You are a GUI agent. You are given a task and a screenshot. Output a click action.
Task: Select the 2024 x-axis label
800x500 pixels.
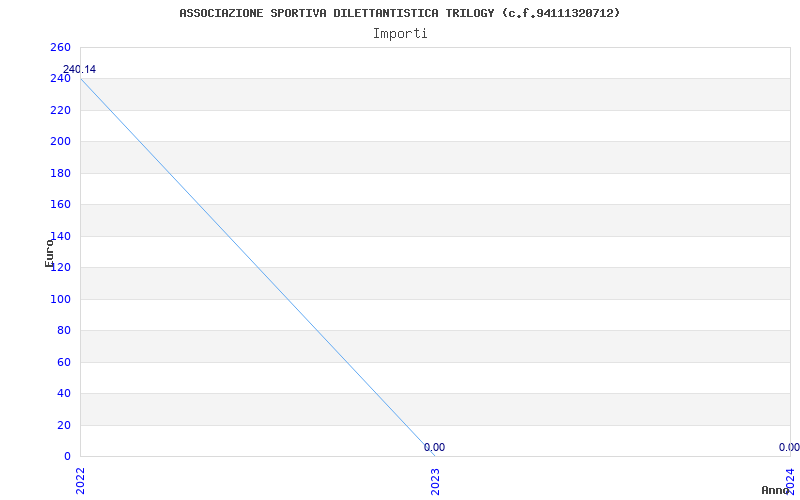pos(790,481)
